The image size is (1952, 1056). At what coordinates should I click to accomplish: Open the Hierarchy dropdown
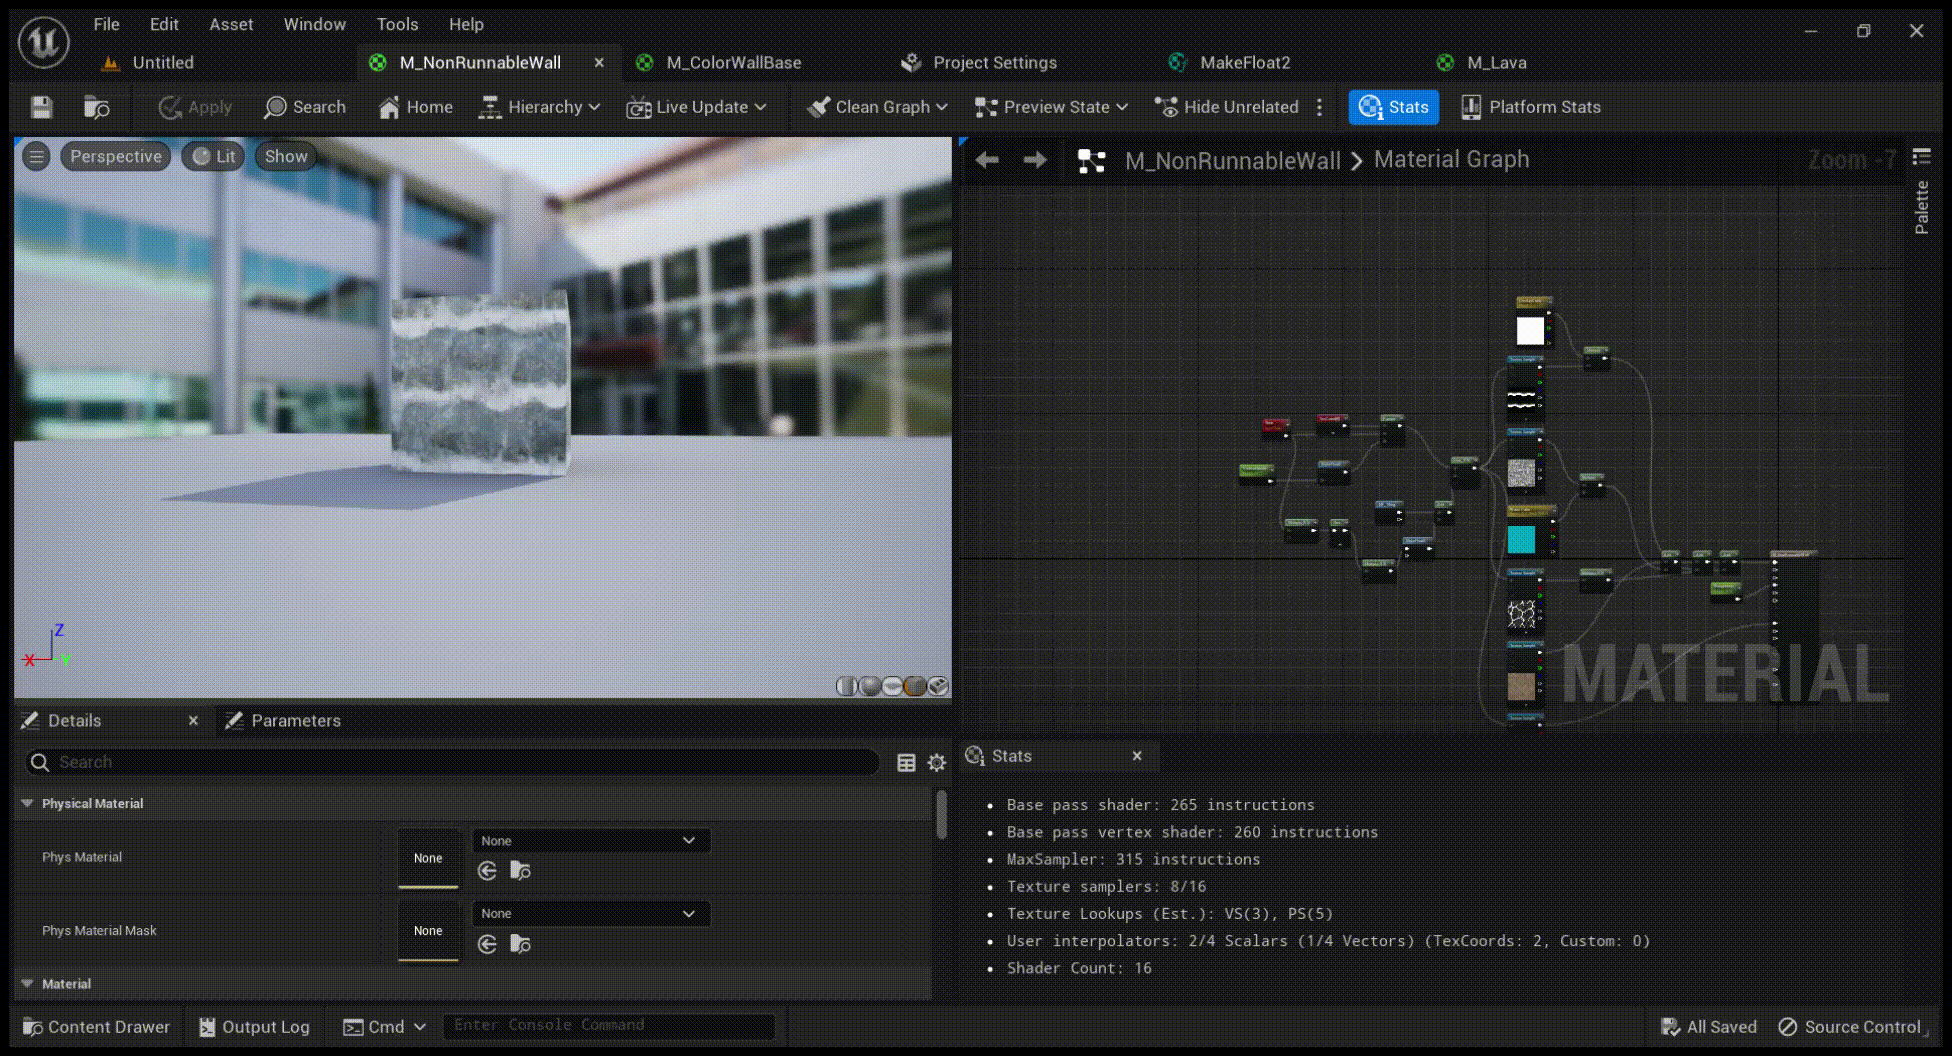[x=540, y=107]
